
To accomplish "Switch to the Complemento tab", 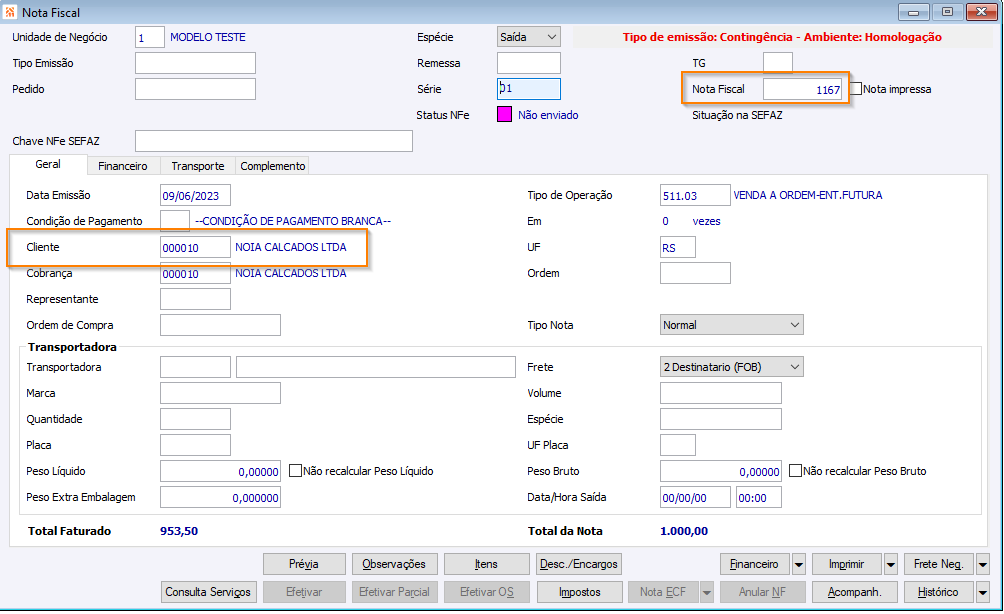I will (273, 166).
